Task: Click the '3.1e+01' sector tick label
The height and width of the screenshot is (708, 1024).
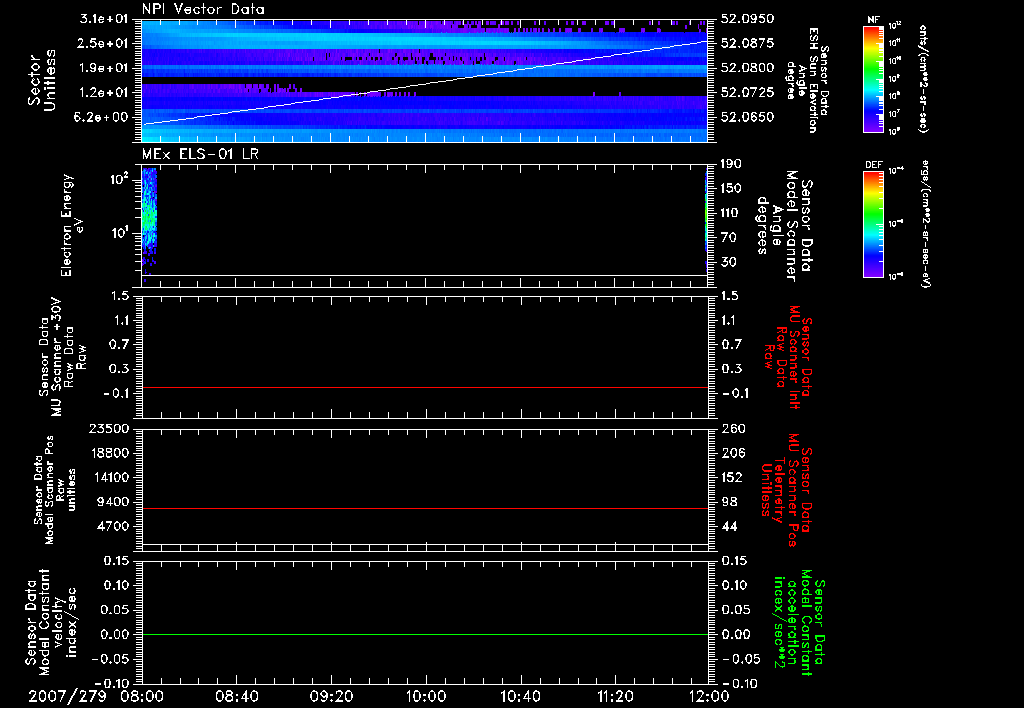Action: (104, 18)
